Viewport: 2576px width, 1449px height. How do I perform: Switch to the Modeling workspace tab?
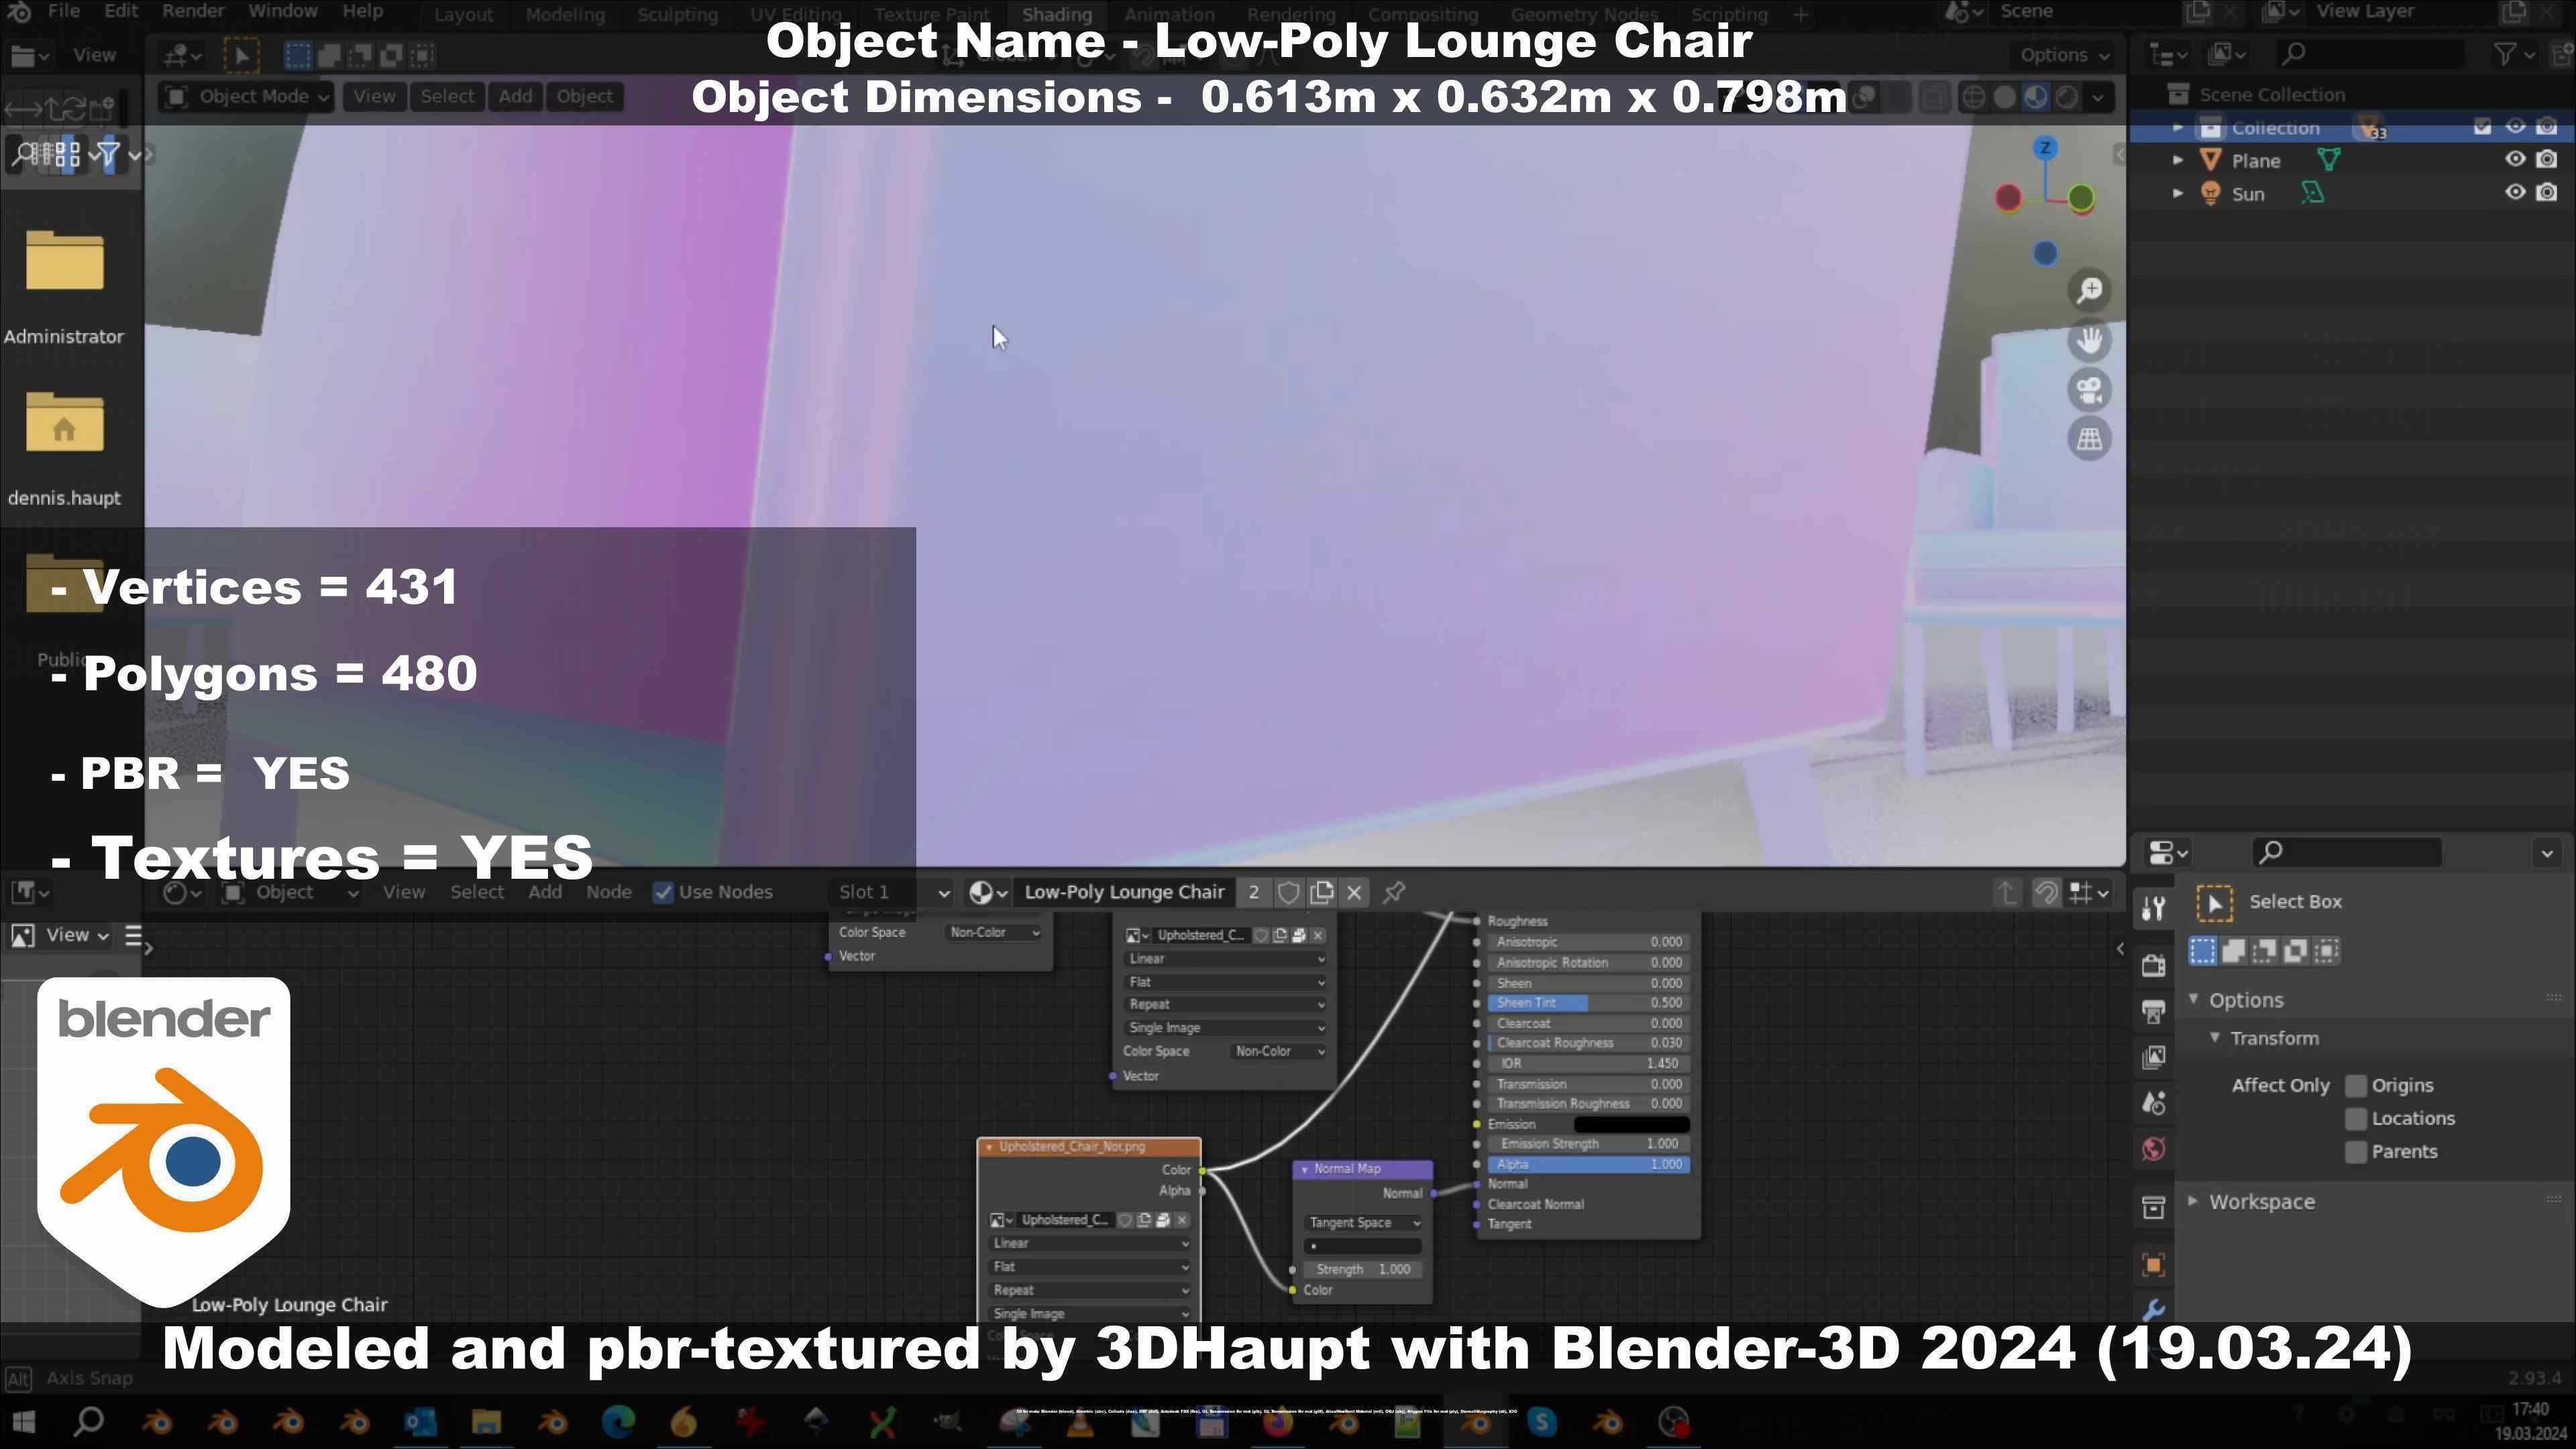565,15
